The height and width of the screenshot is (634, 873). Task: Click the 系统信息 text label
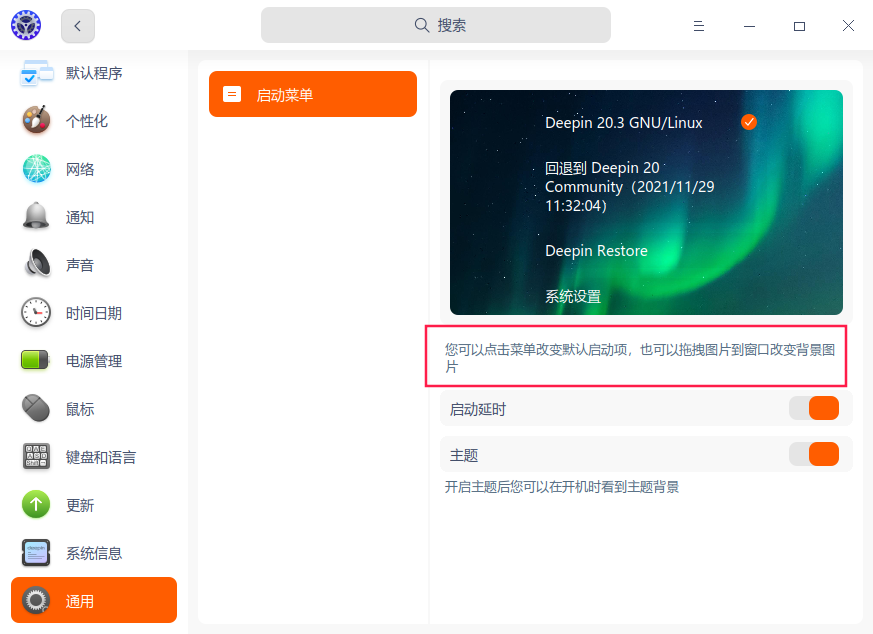[x=94, y=553]
